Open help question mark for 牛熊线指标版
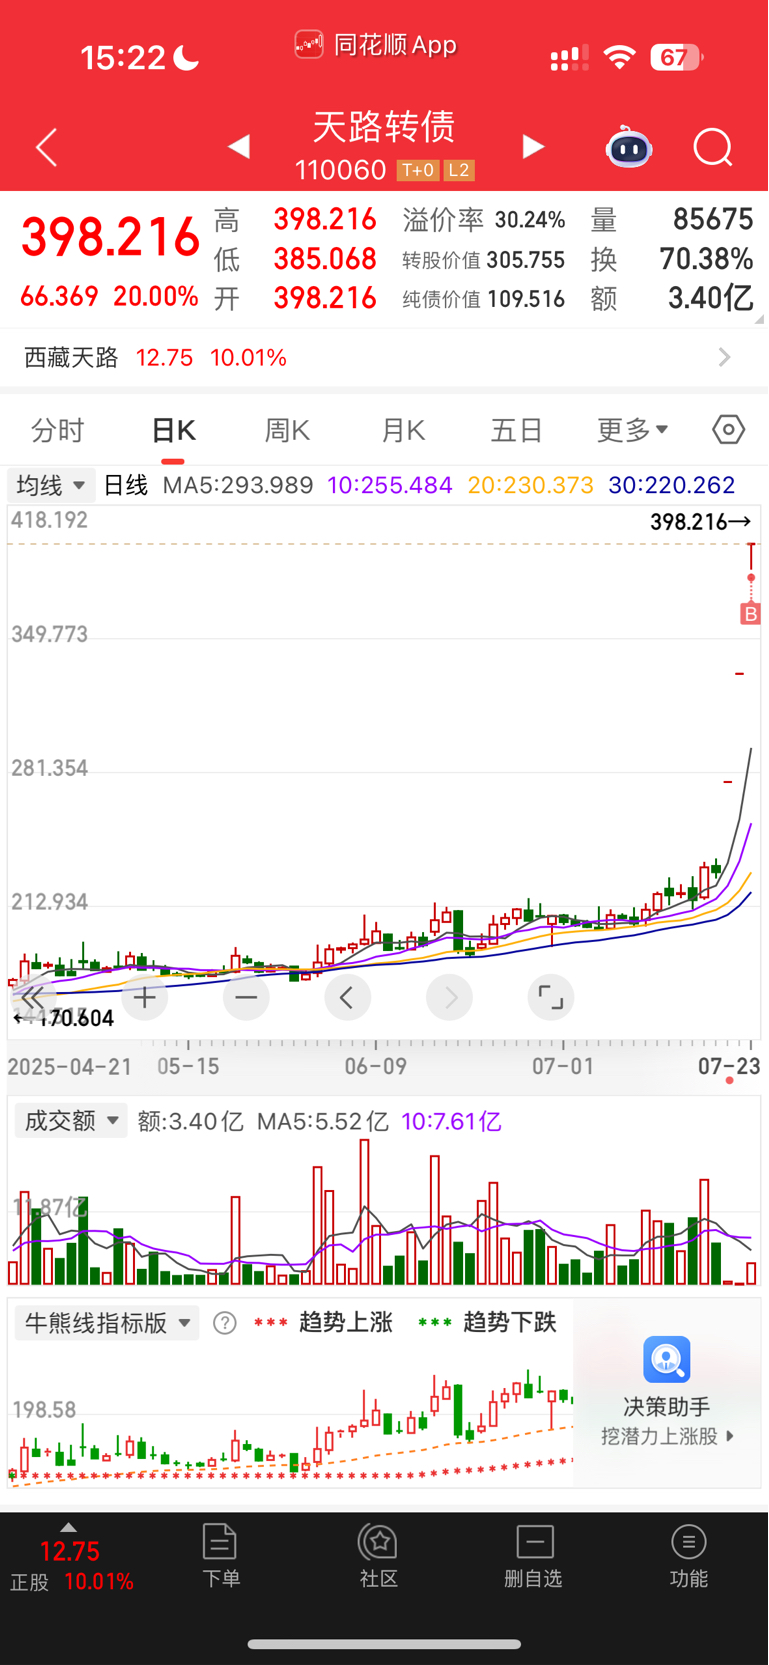The image size is (769, 1665). tap(225, 1323)
